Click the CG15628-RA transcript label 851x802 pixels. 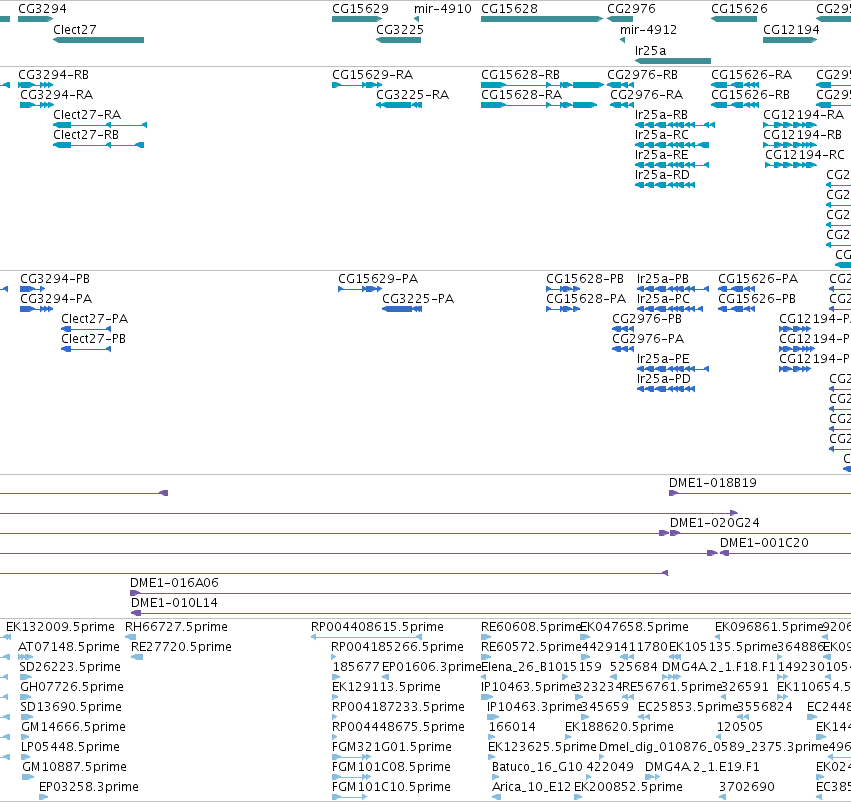(521, 95)
